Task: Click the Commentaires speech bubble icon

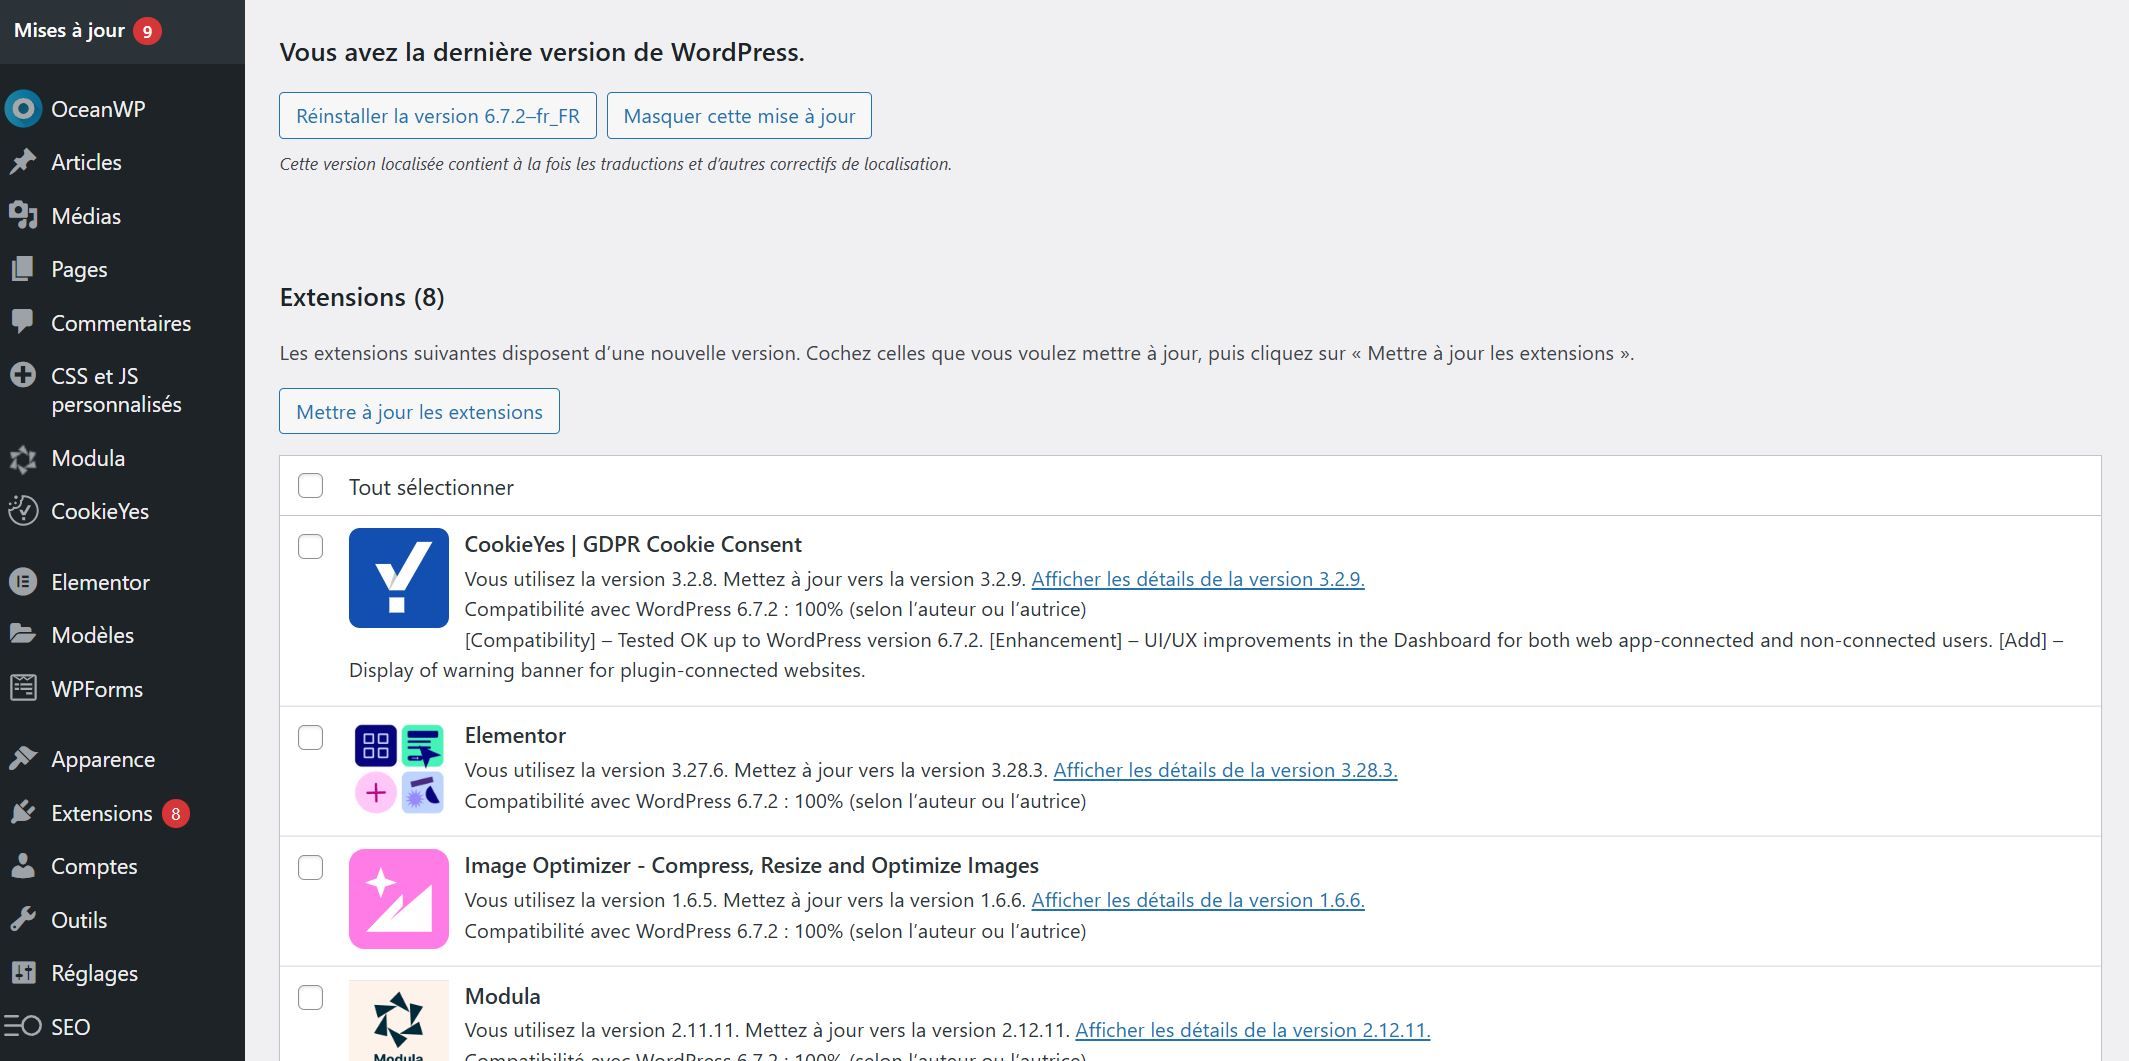Action: (x=23, y=322)
